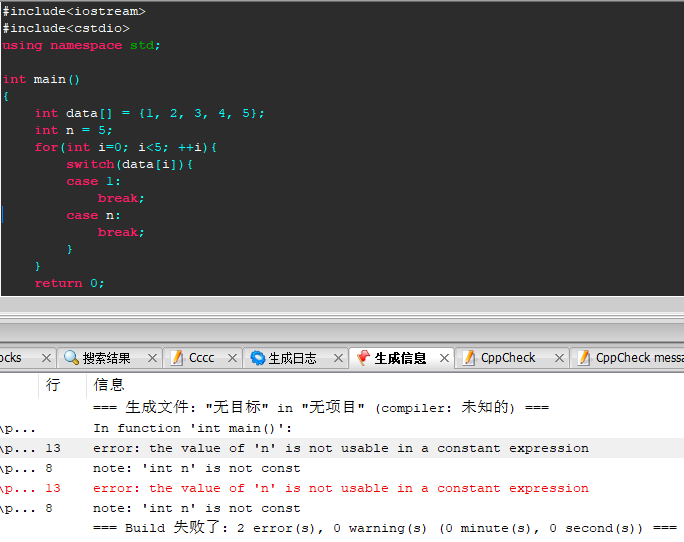
Task: Select the red line 13 error message
Action: point(341,488)
